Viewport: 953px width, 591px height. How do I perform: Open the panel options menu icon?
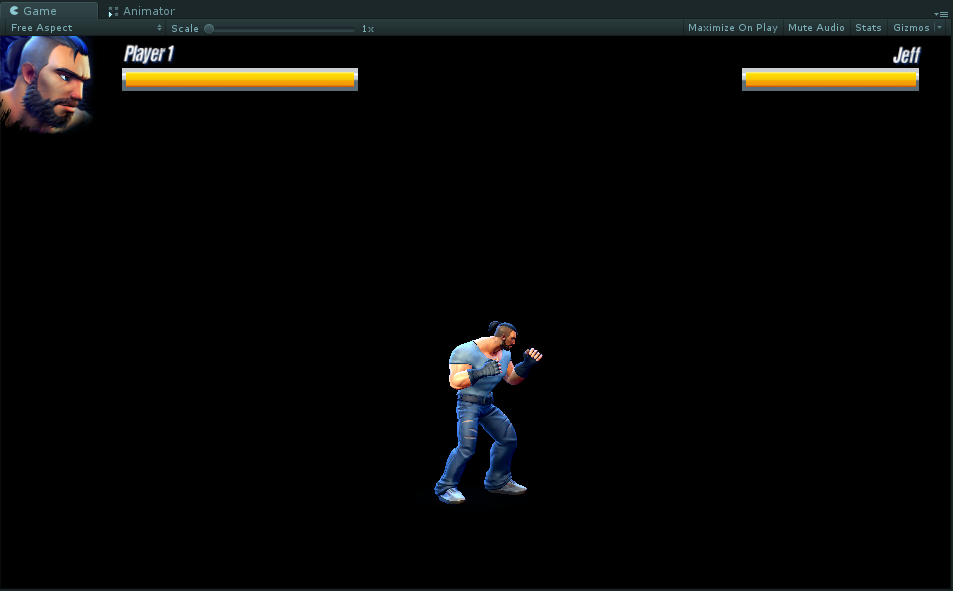point(941,14)
